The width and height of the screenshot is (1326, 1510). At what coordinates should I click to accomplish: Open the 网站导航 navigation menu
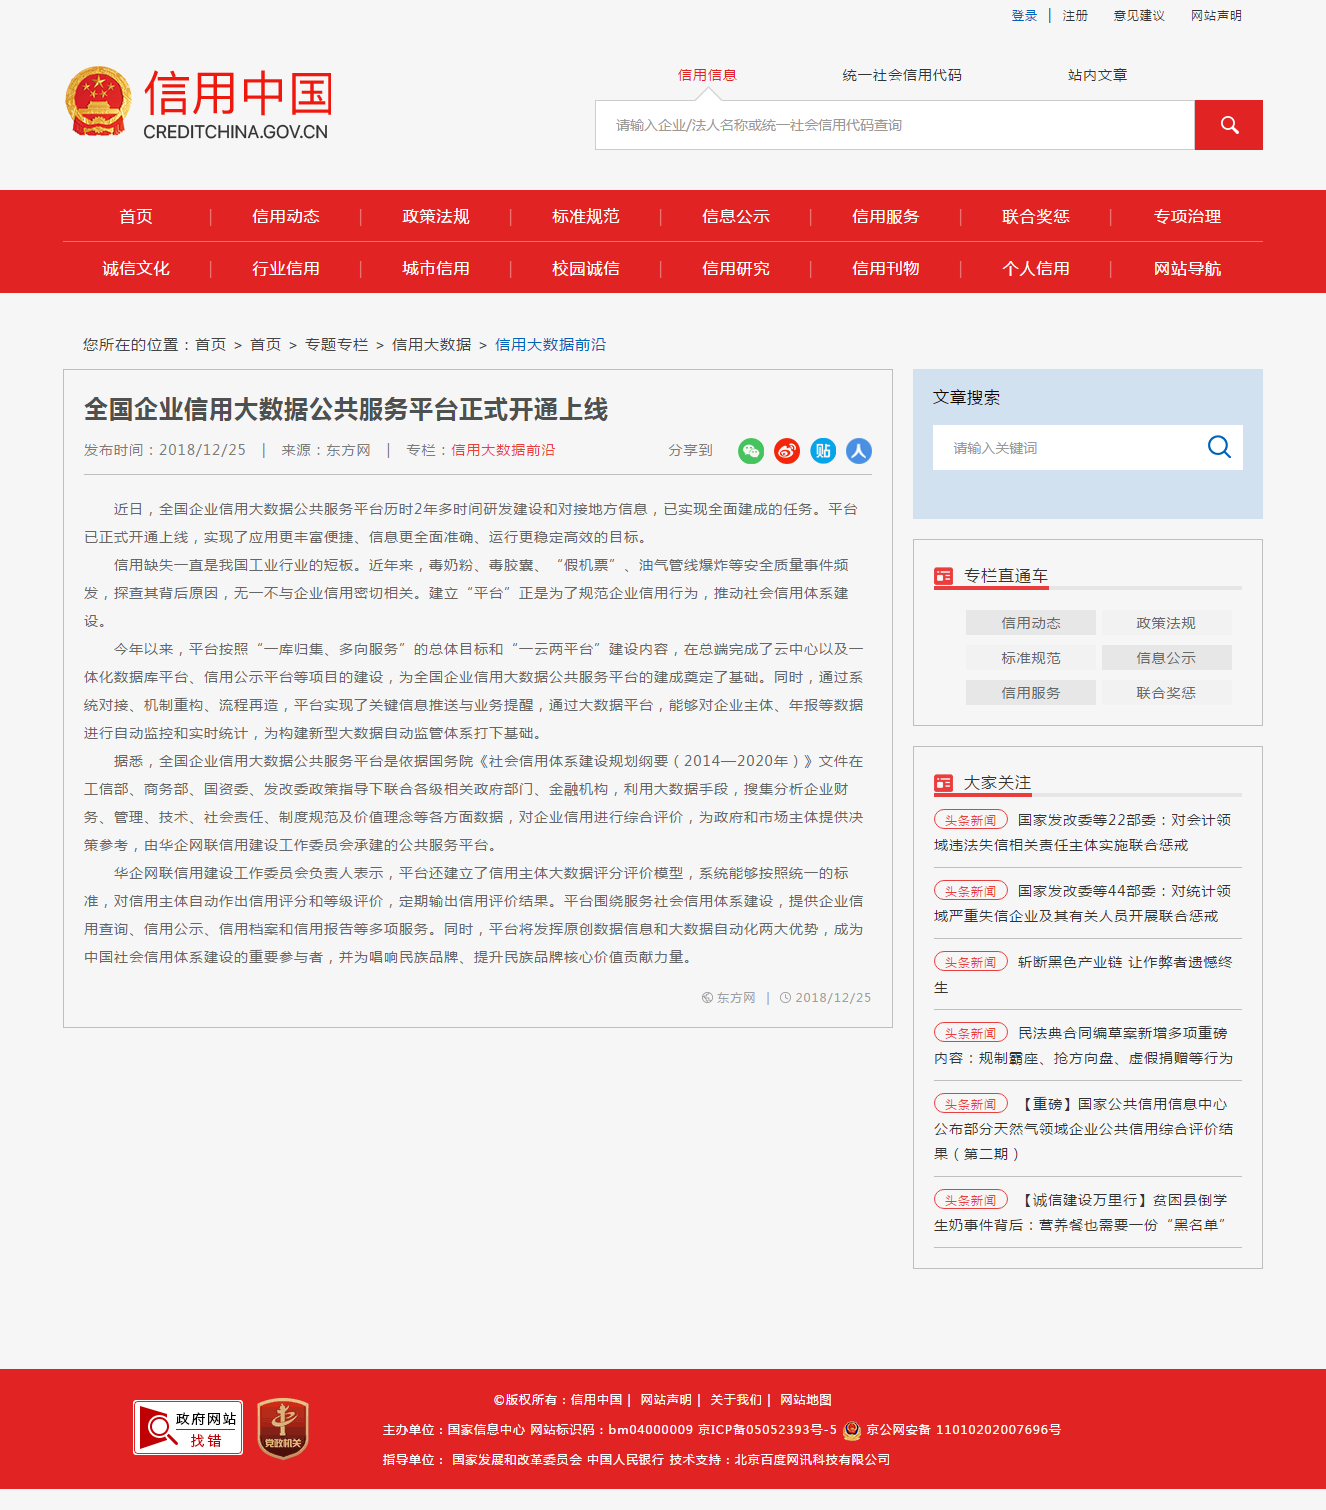click(1187, 268)
